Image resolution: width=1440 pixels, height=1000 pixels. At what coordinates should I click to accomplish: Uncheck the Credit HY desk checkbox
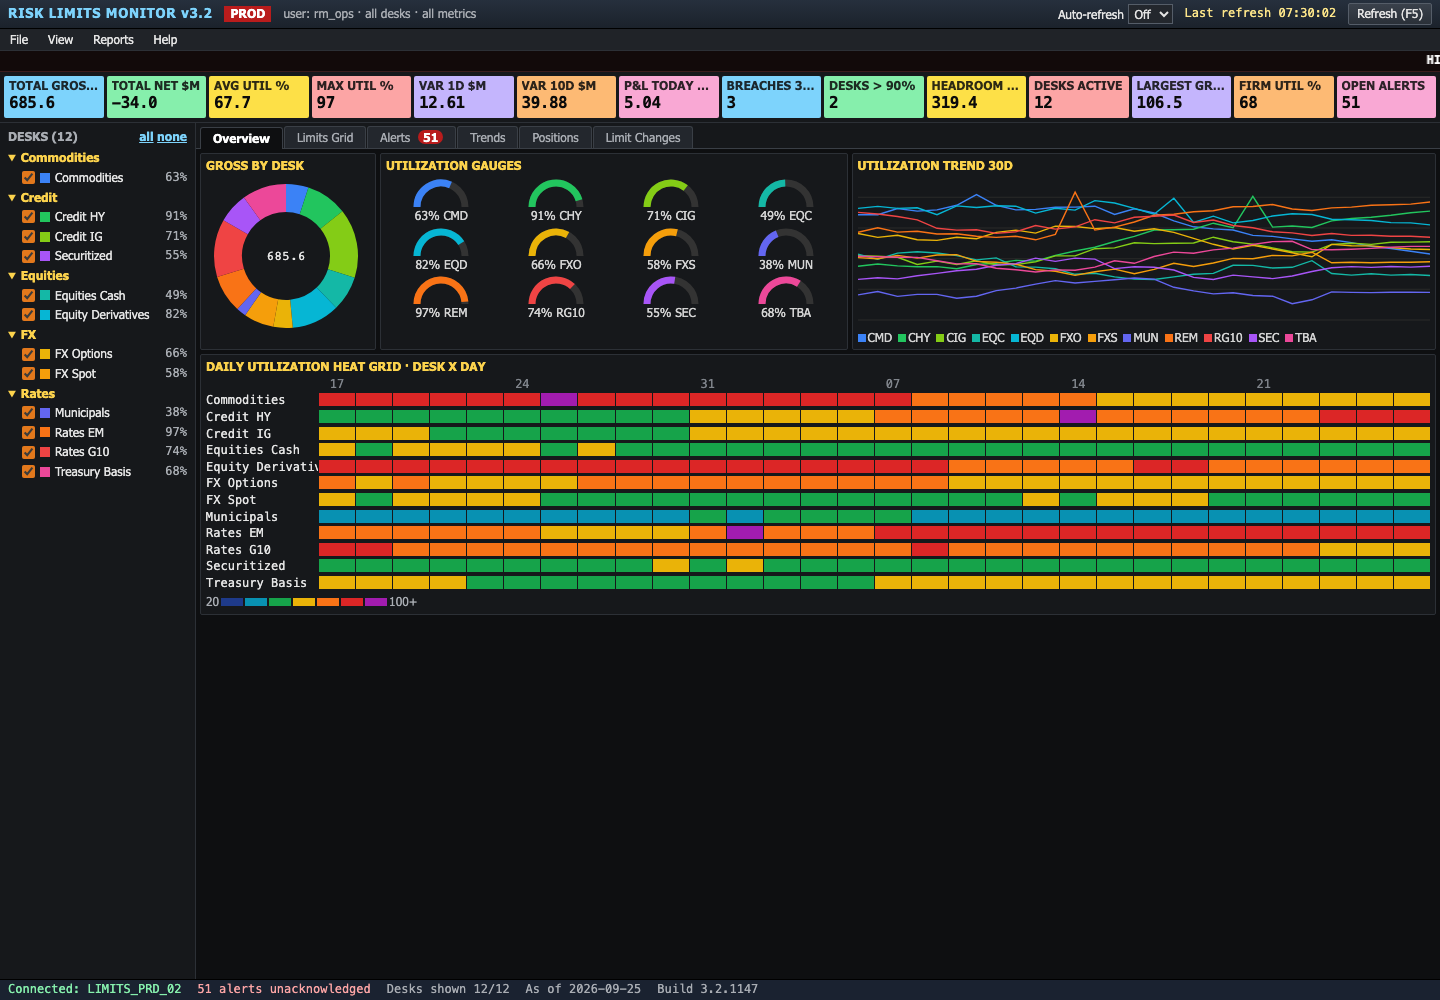[28, 217]
